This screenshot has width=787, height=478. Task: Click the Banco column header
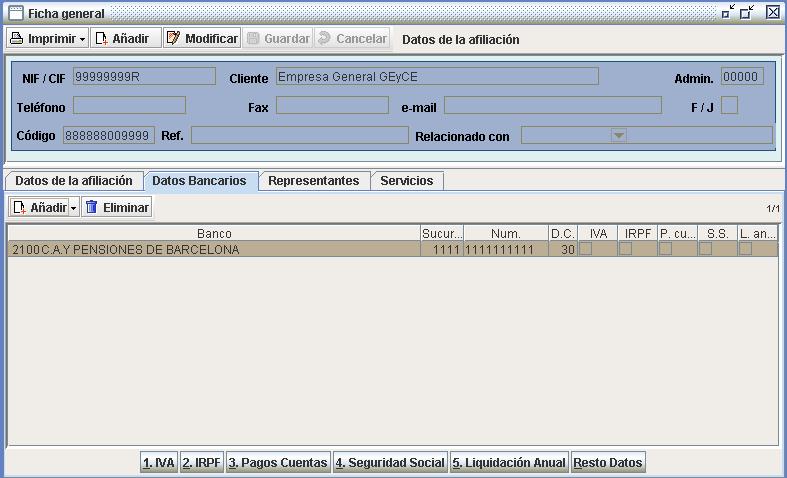click(x=214, y=233)
